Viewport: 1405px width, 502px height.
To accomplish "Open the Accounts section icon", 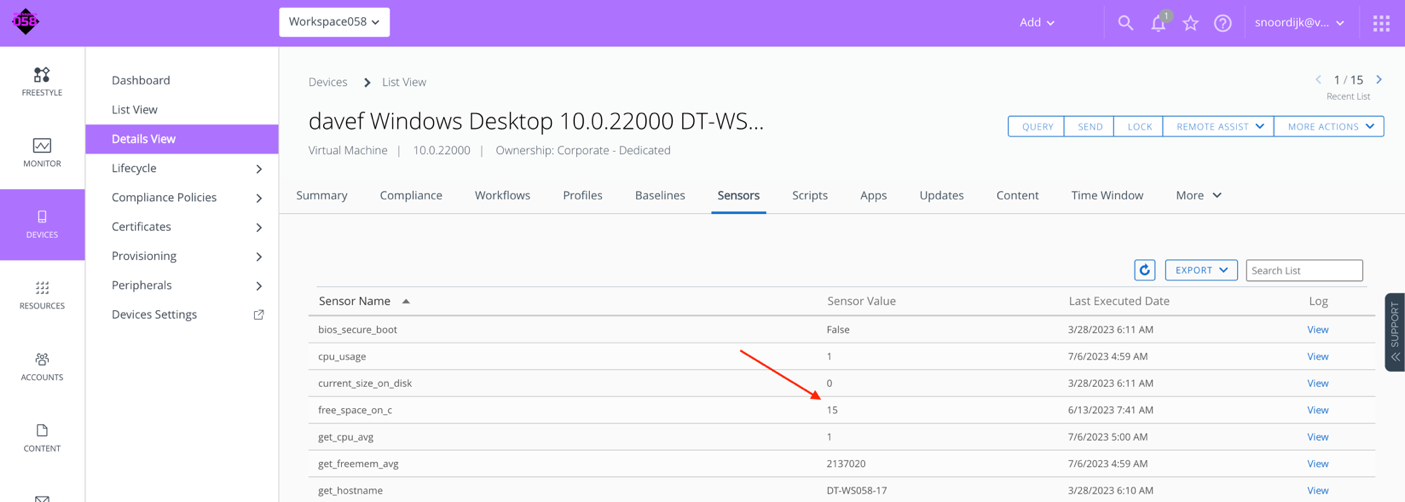I will pyautogui.click(x=42, y=366).
